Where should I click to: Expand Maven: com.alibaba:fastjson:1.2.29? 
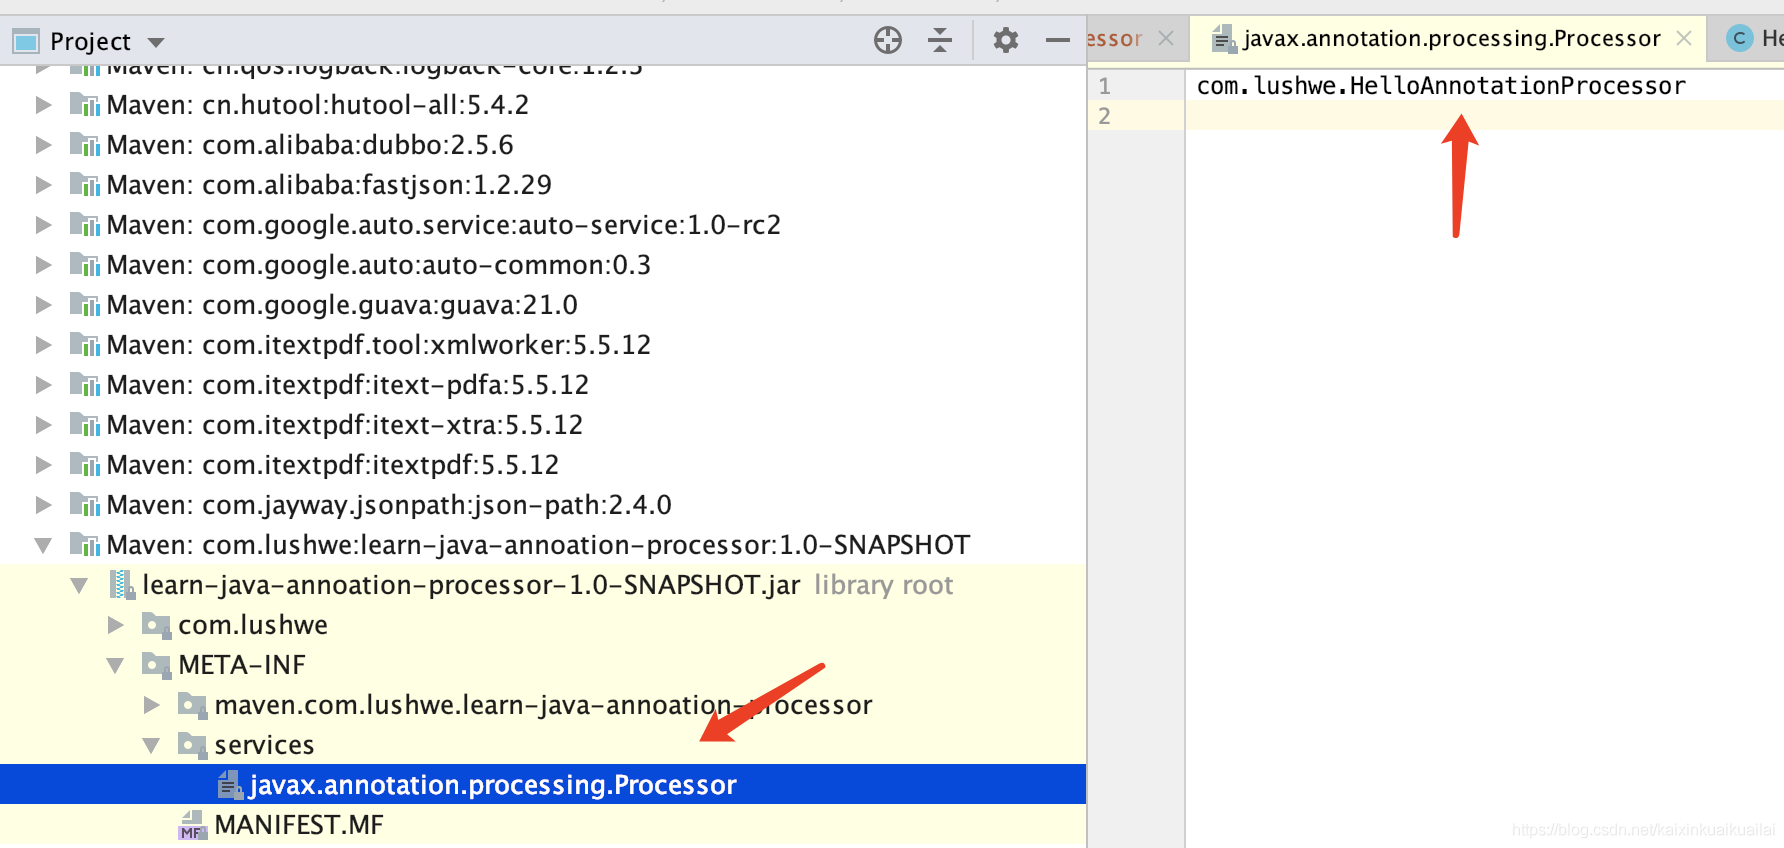click(x=43, y=185)
